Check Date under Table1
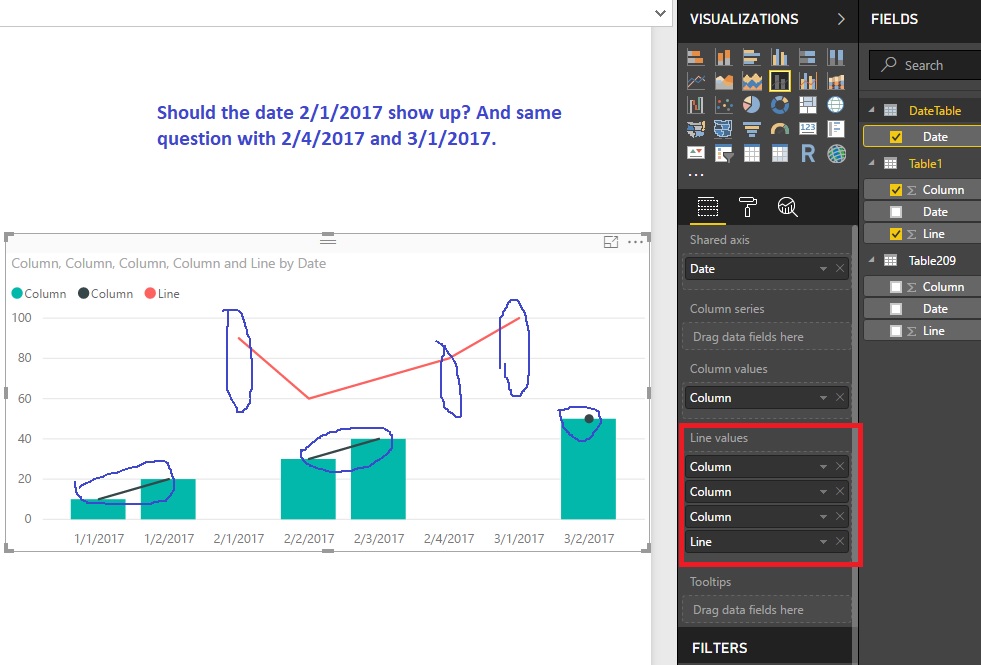The image size is (981, 665). click(x=896, y=211)
